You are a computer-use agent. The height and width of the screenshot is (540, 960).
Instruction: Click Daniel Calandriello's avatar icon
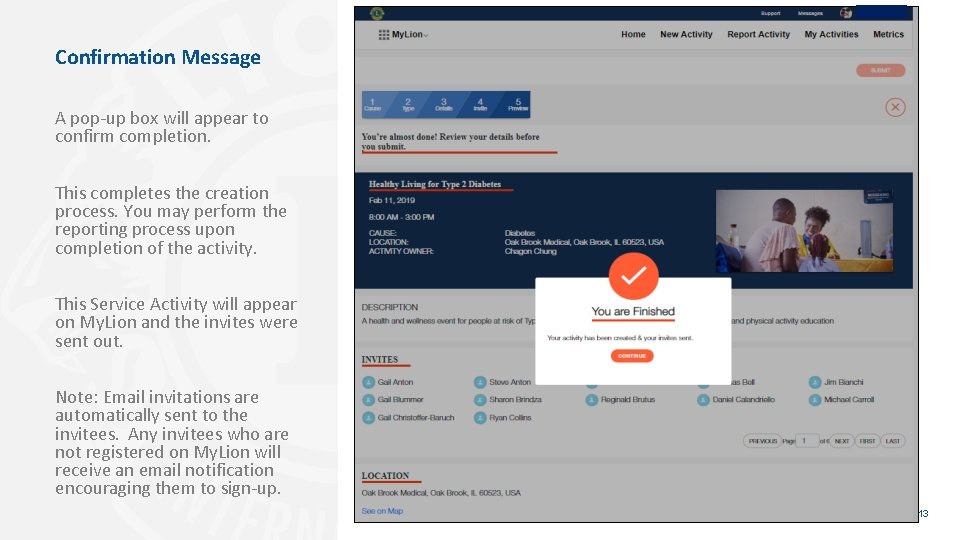(x=703, y=400)
